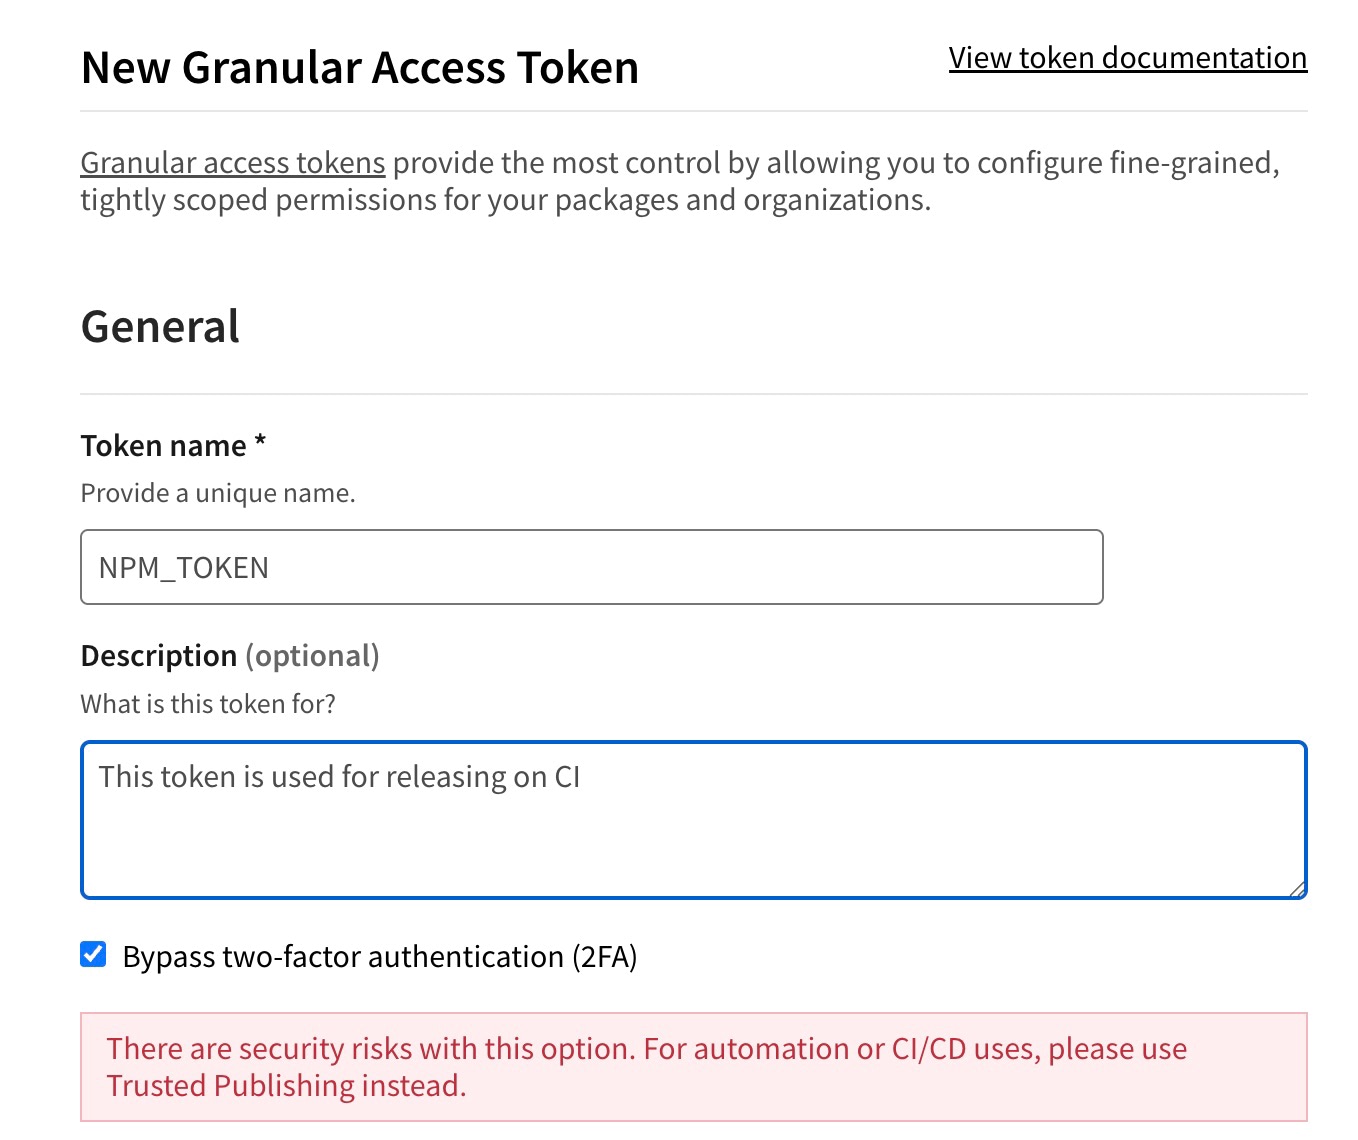The width and height of the screenshot is (1358, 1140).
Task: Focus the Description text area
Action: click(x=693, y=820)
